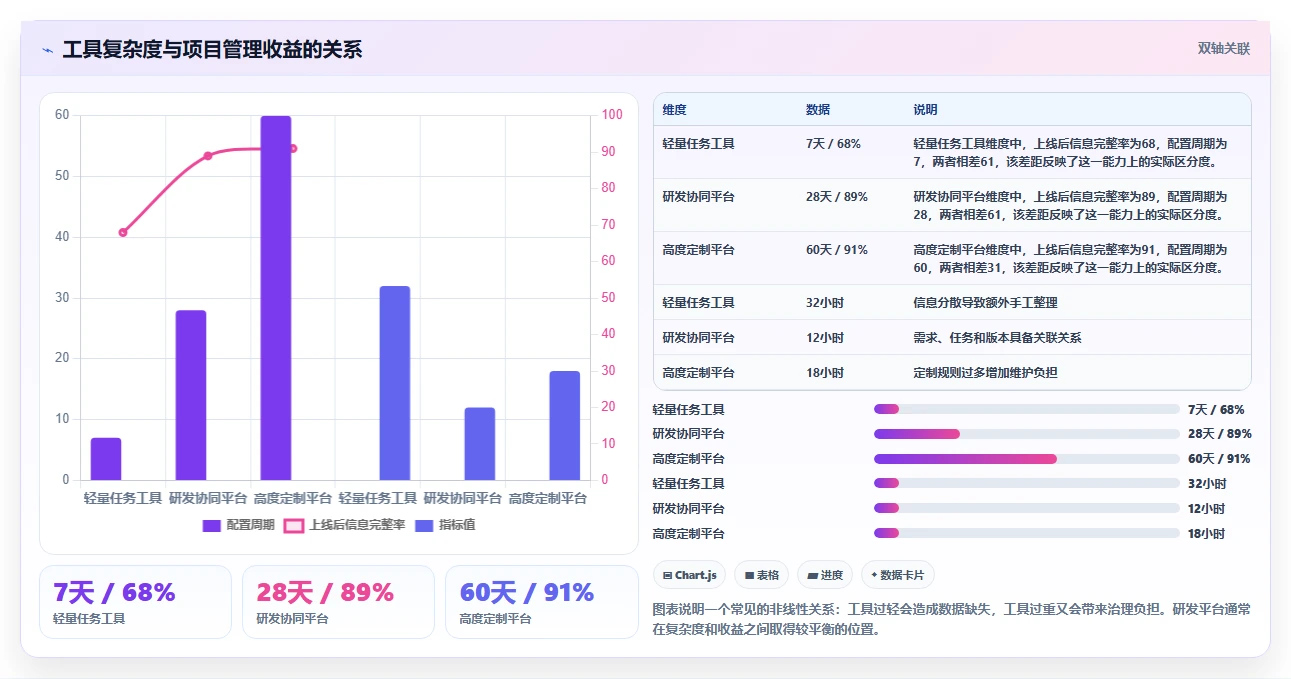Click the blue bar reaching 12
Viewport: 1291px width, 679px height.
point(479,444)
